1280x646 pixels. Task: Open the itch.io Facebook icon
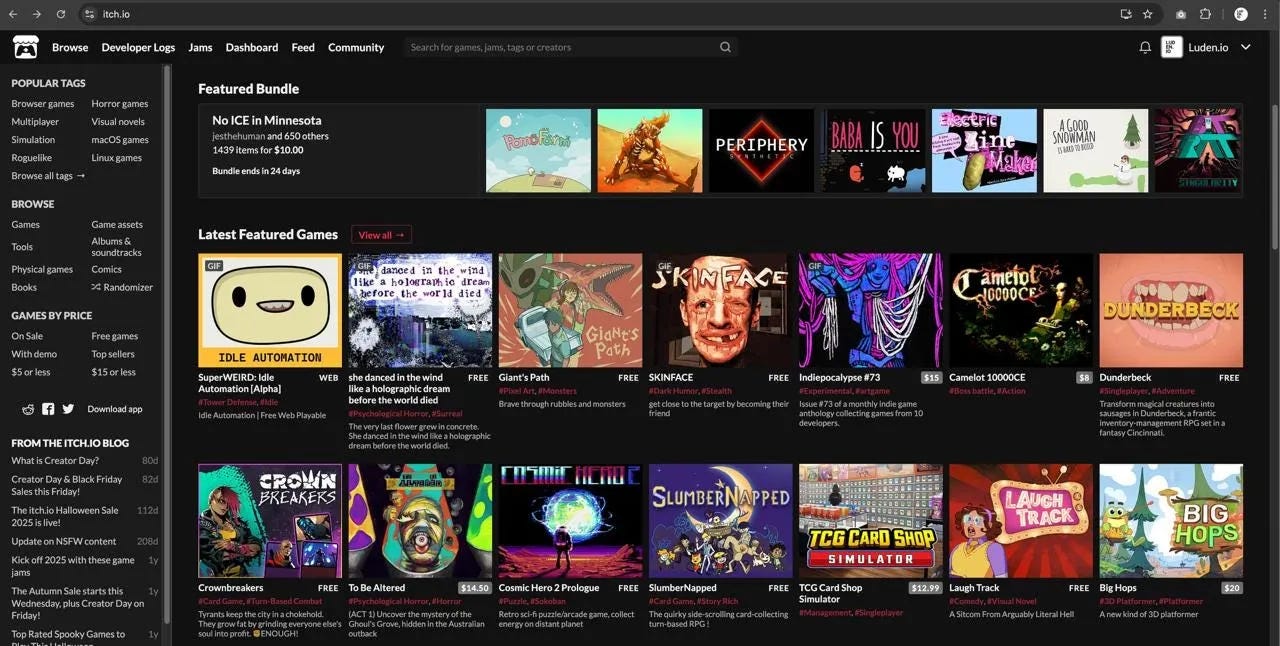click(48, 409)
